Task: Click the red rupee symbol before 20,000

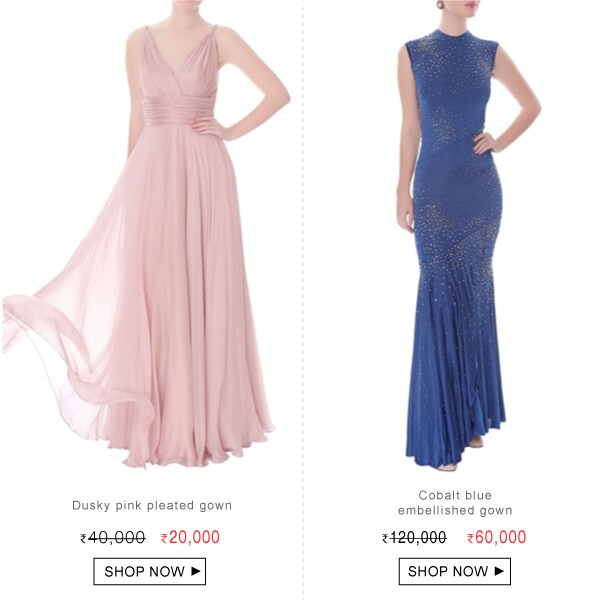Action: click(x=164, y=538)
